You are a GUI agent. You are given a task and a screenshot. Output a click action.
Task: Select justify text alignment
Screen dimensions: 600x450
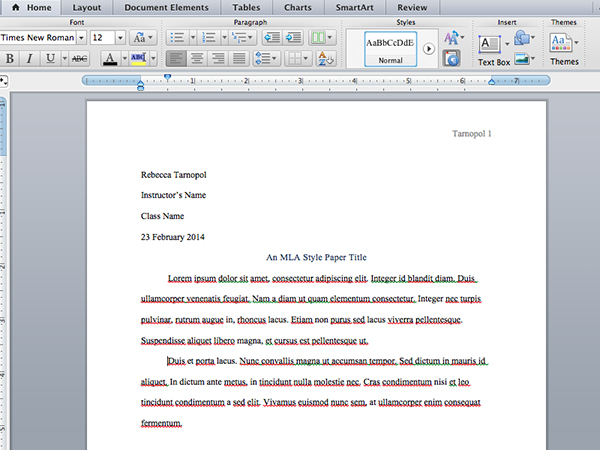tap(239, 59)
